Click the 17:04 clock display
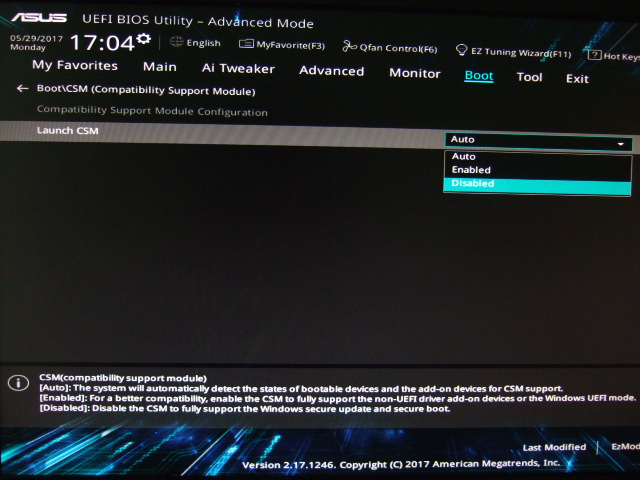 (102, 42)
